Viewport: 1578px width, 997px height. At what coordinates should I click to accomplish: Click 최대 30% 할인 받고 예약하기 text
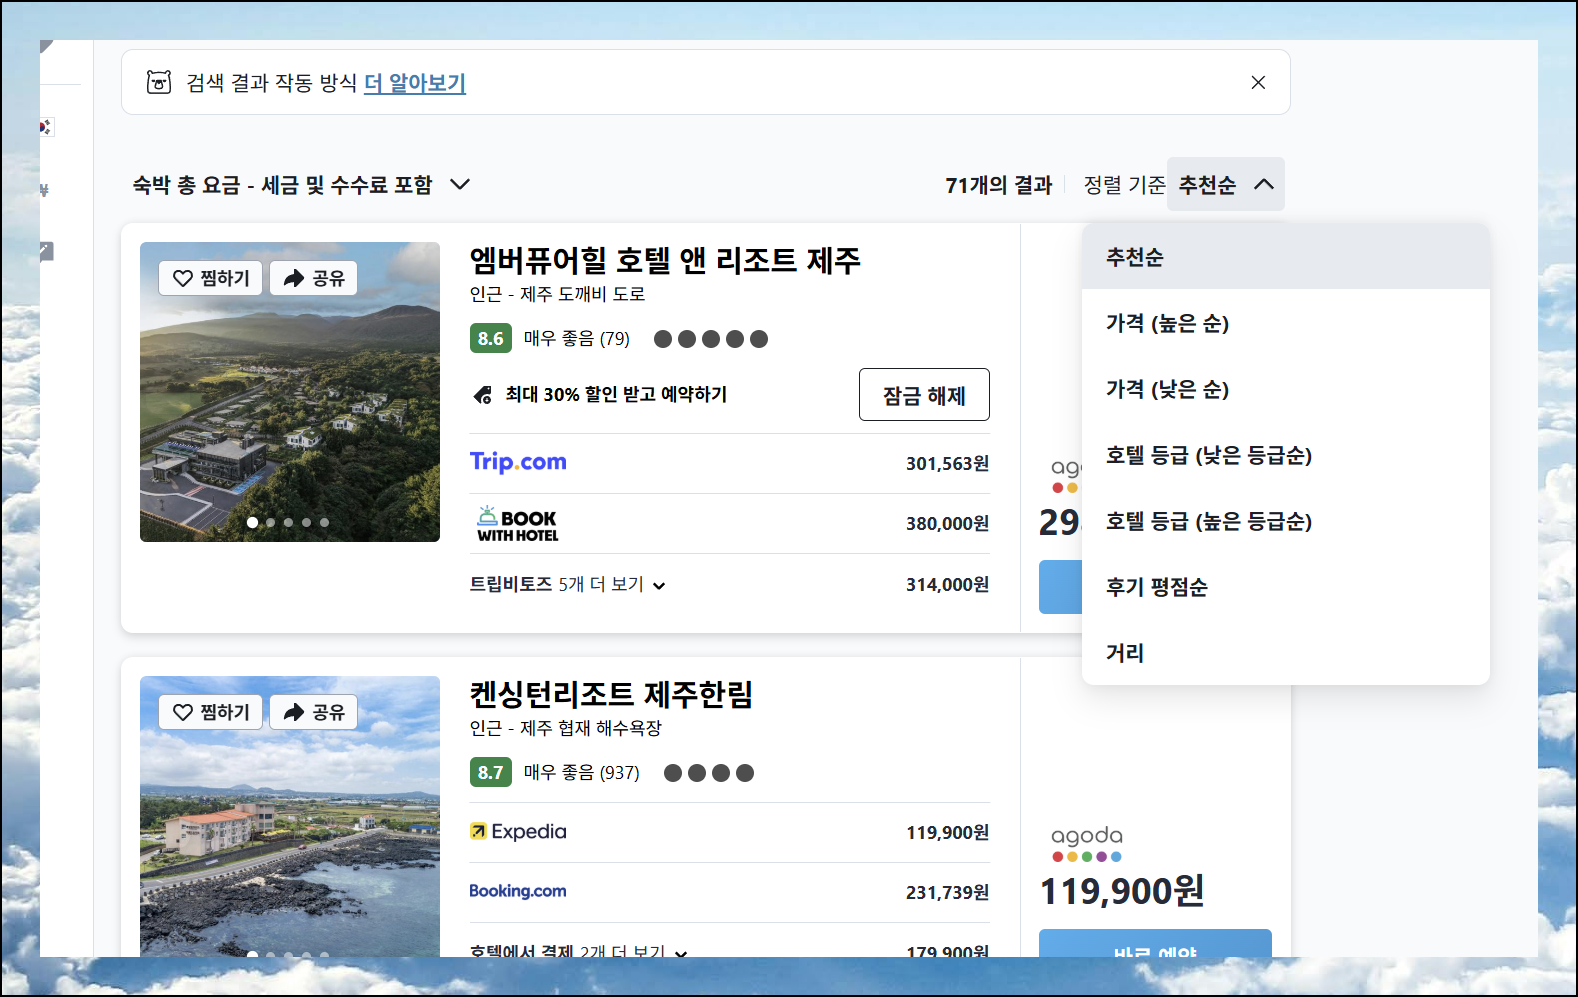click(x=616, y=394)
